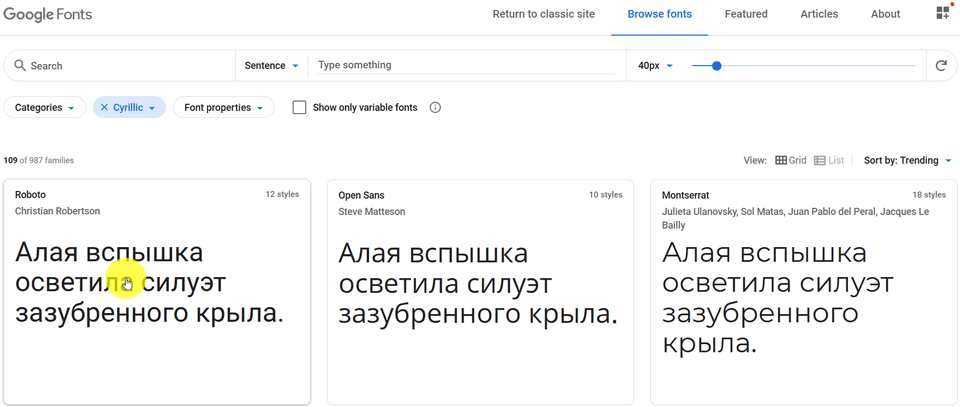Screen dimensions: 960x407
Task: Select the Browse fonts tab
Action: 659,14
